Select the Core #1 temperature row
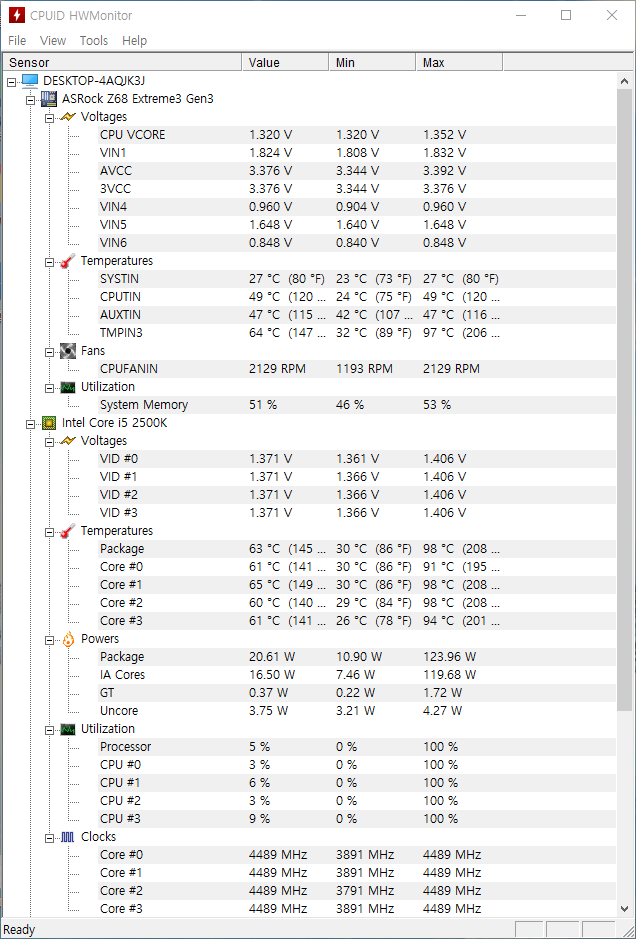This screenshot has width=636, height=939. (357, 584)
